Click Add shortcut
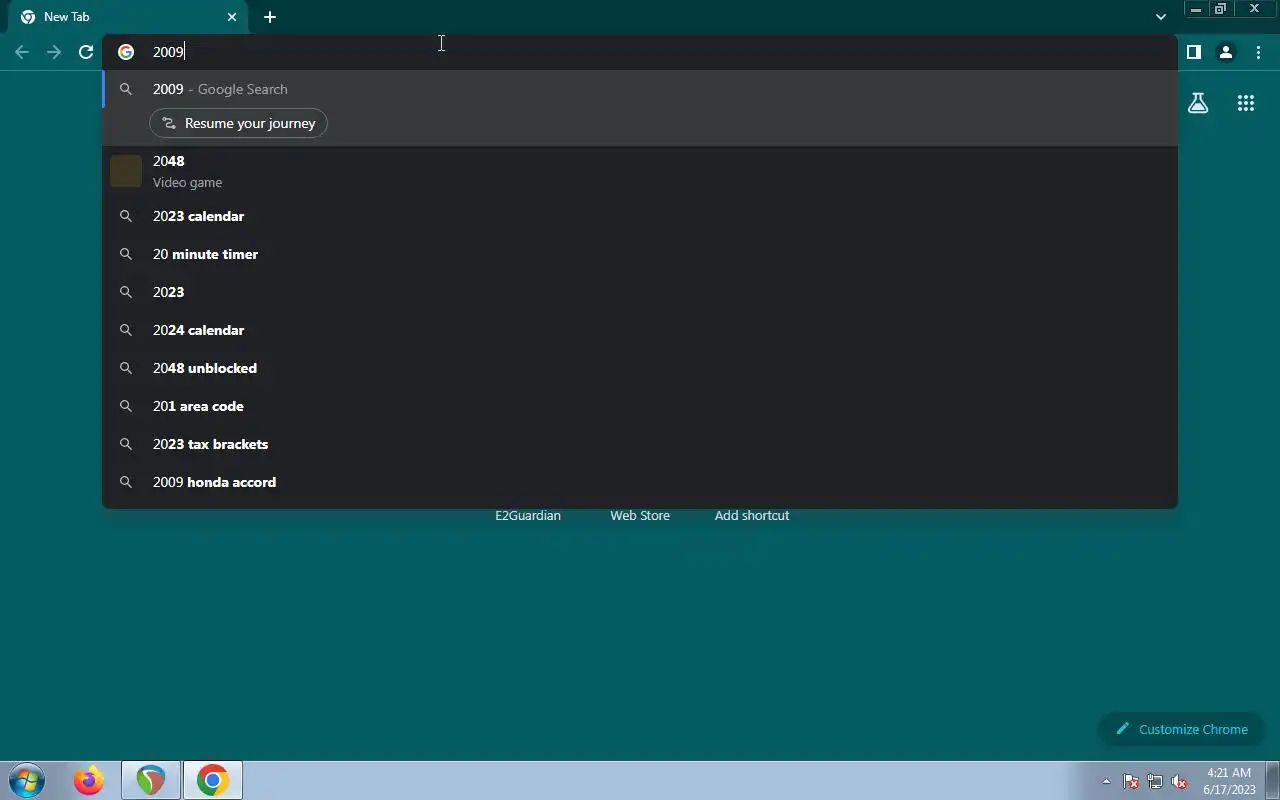Screen dimensions: 1280x800 tap(752, 516)
